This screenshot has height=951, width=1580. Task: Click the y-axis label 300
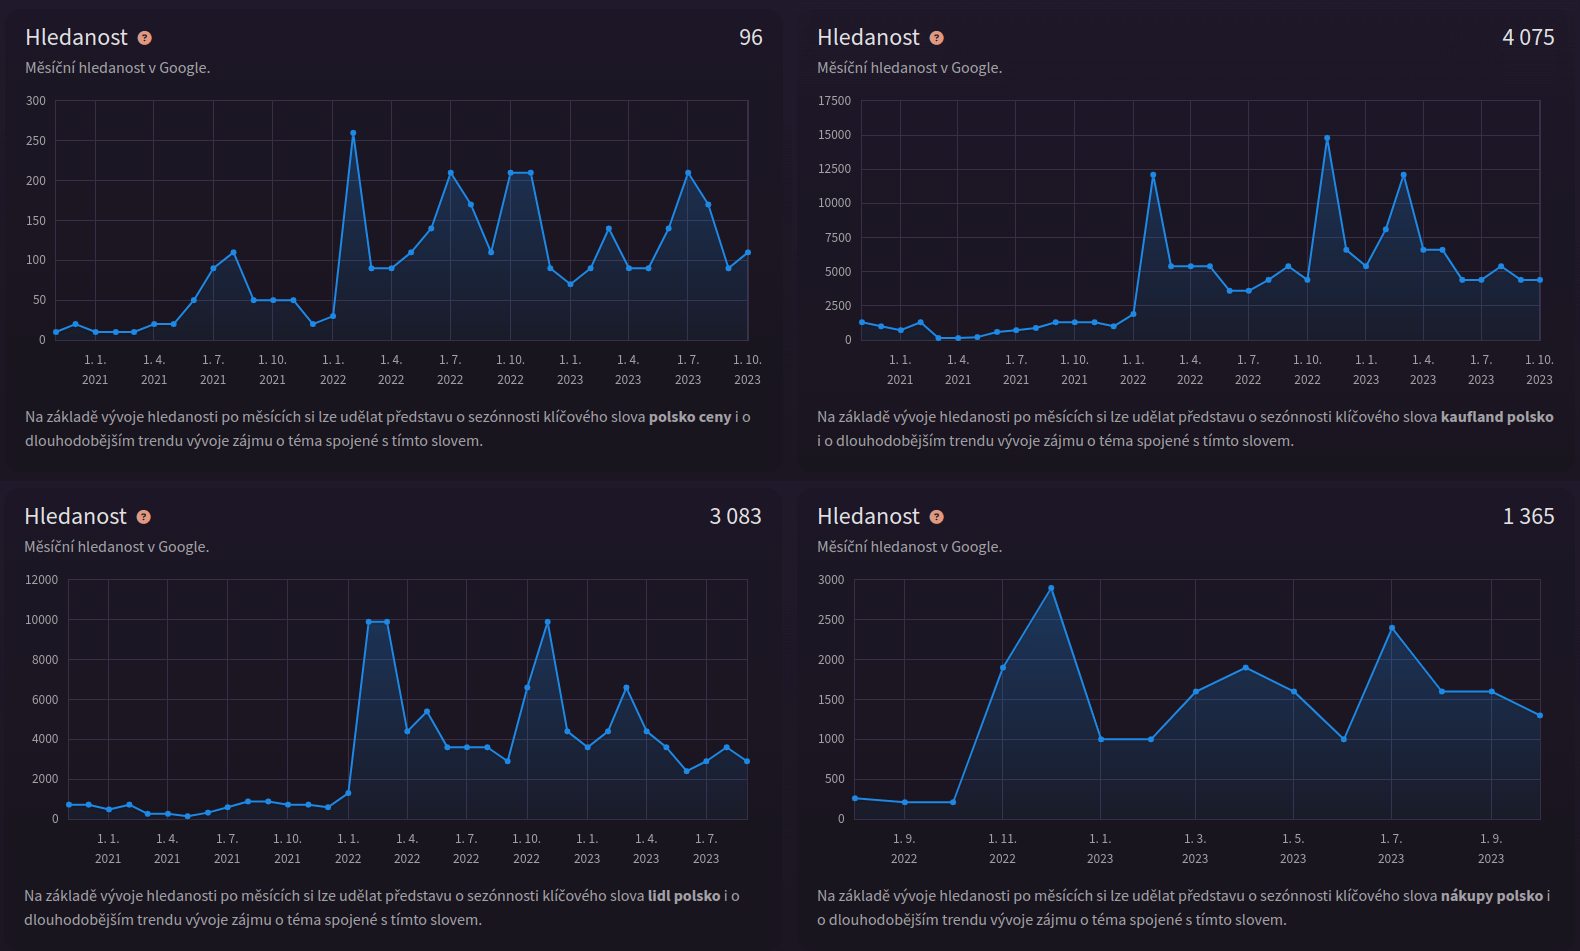(x=36, y=101)
